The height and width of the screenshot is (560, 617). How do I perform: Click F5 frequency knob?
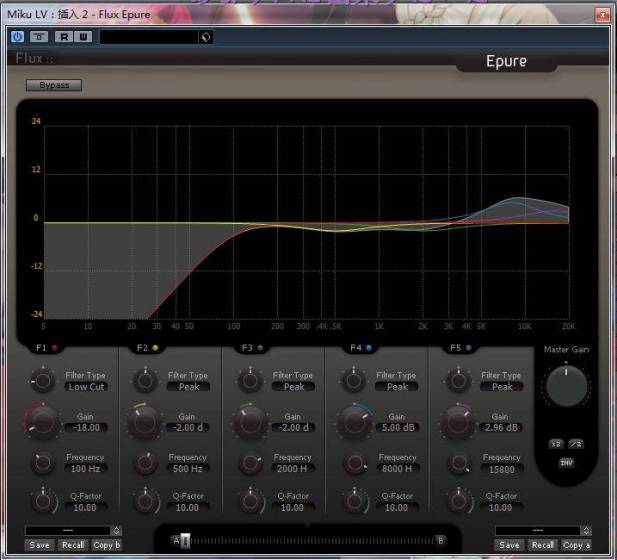click(458, 463)
